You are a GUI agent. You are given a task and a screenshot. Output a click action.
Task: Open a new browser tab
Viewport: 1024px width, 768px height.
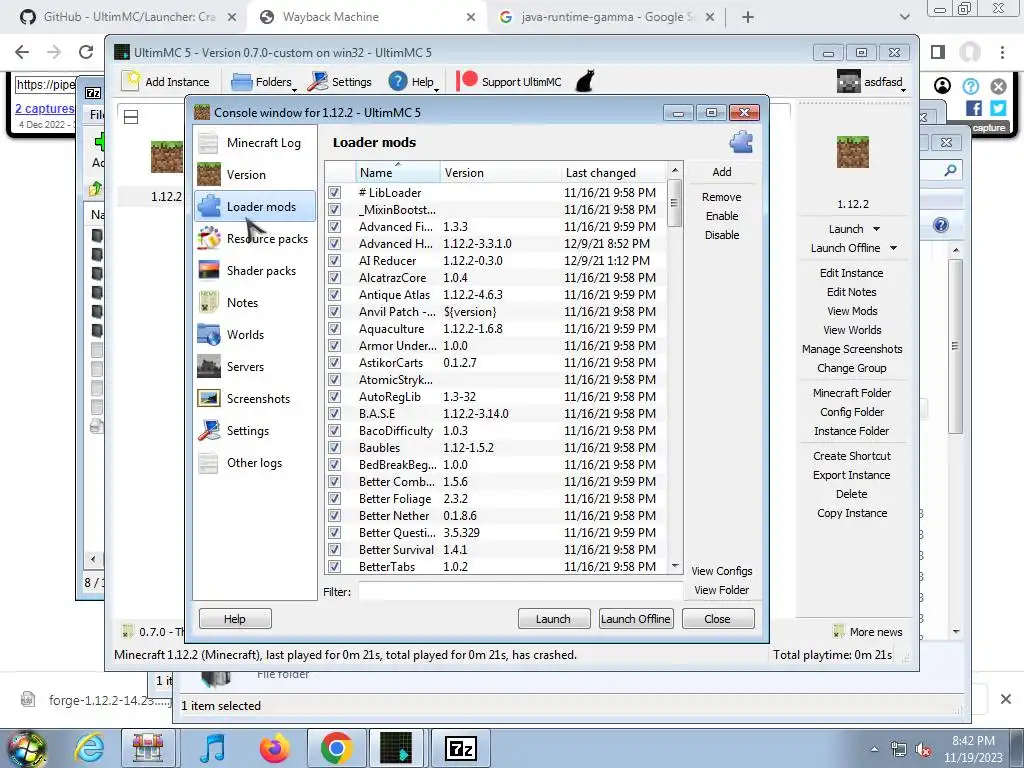pos(748,17)
